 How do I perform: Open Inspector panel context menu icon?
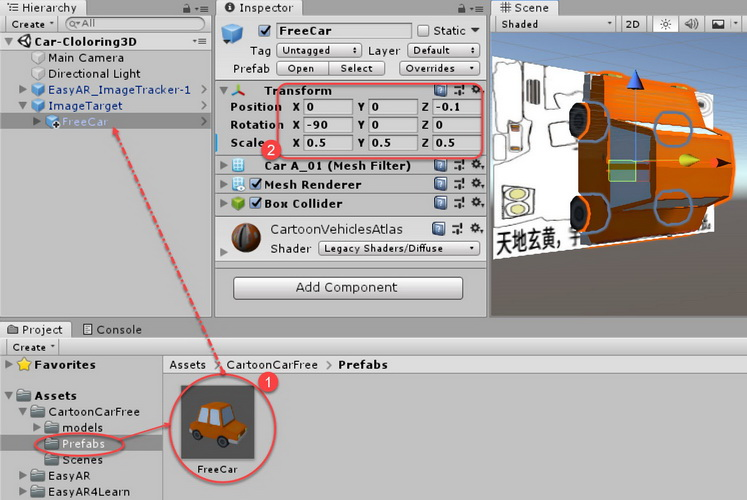coord(478,9)
